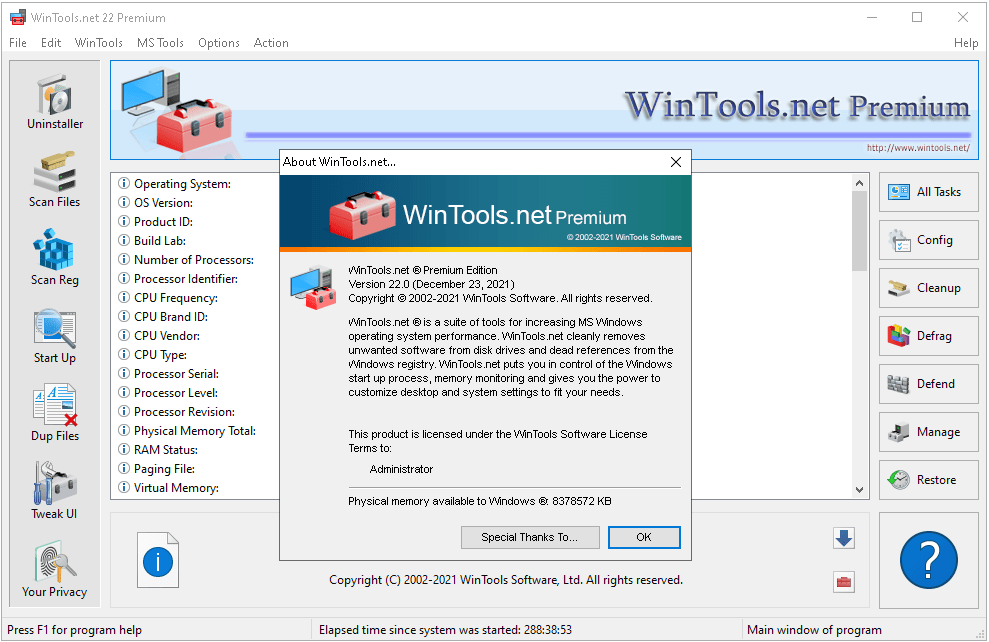Open the Start Up manager
Viewport: 989px width, 642px height.
[55, 336]
